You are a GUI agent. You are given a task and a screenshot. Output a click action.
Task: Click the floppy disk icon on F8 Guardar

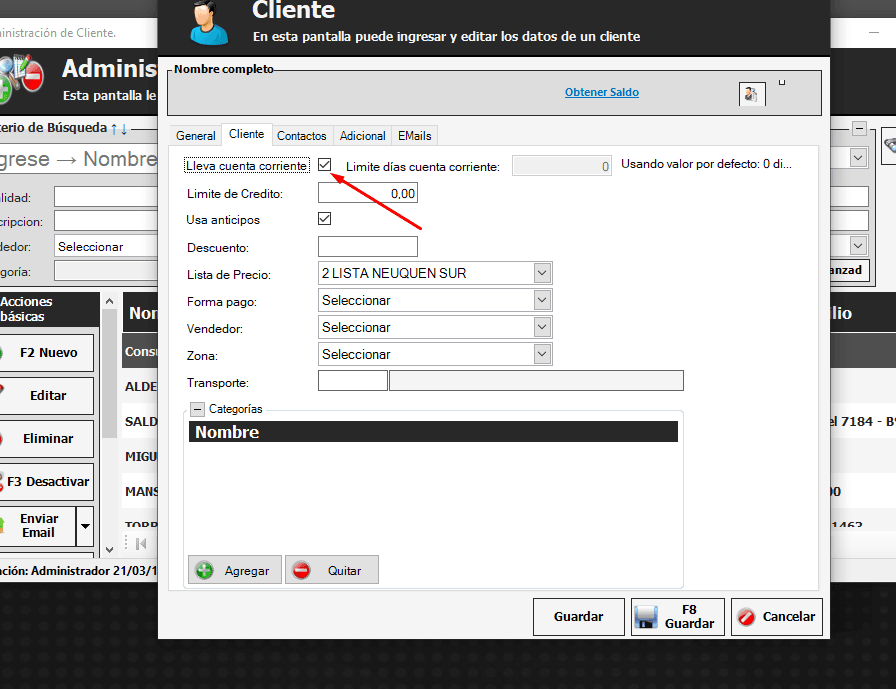tap(646, 617)
